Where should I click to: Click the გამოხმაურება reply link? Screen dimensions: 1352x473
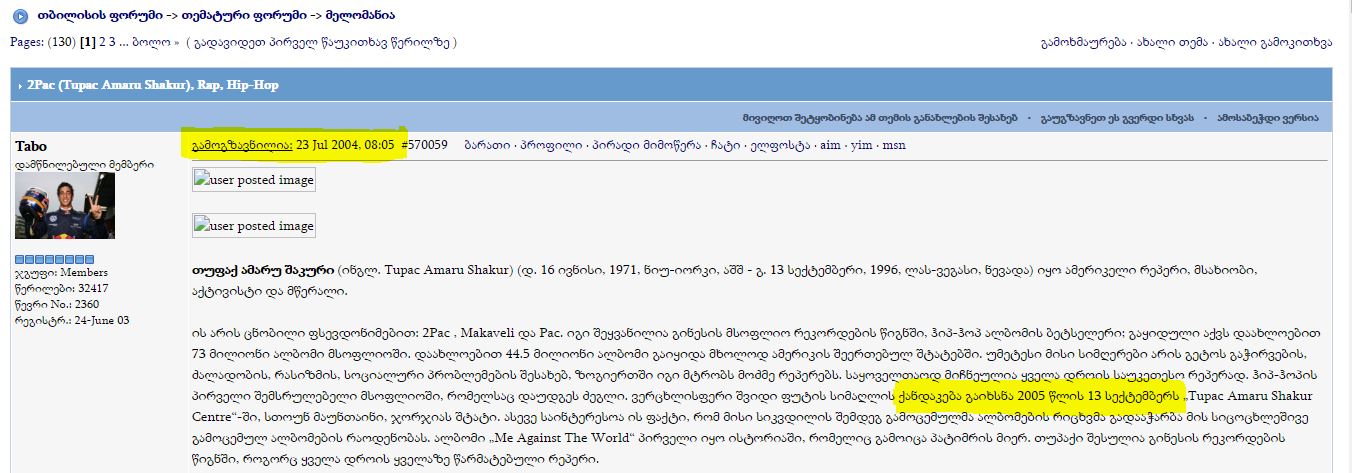[x=1085, y=43]
